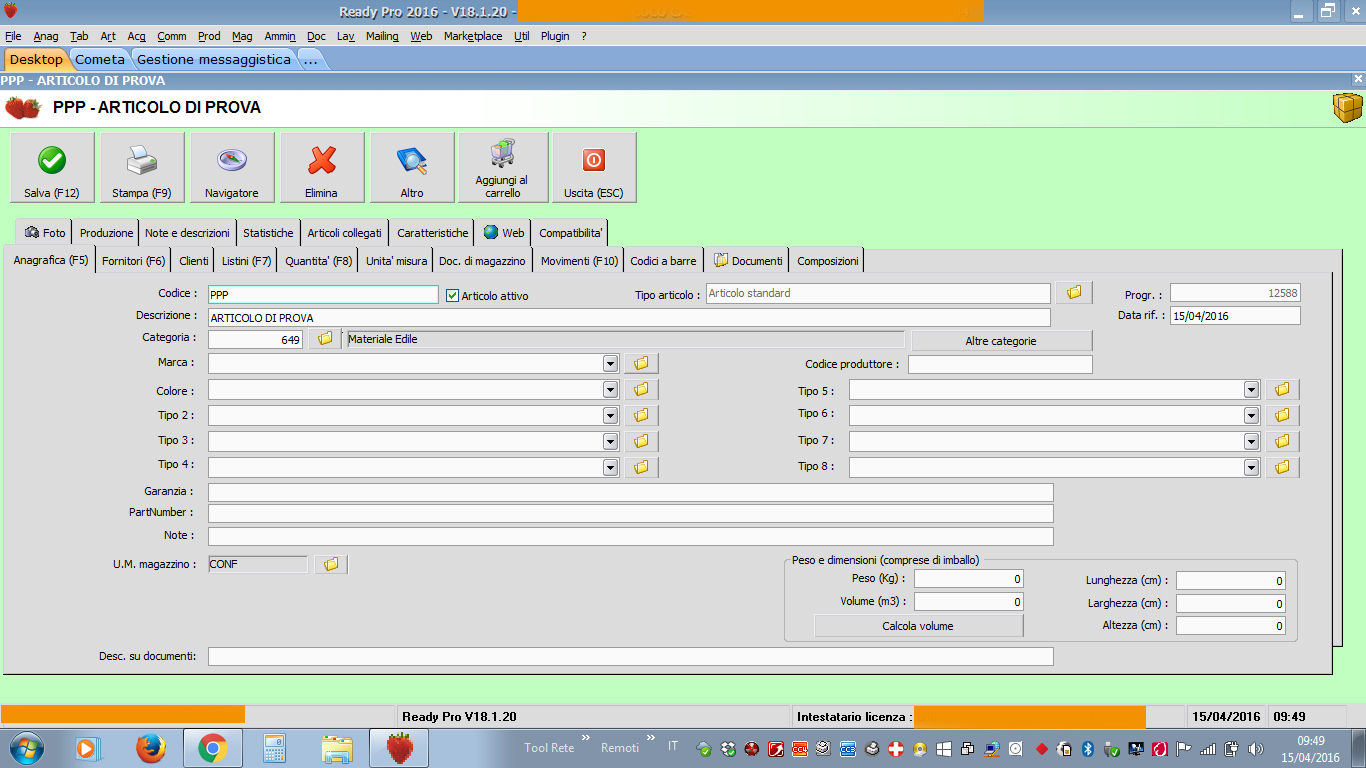Click folder icon beside Colore field
The width and height of the screenshot is (1366, 768).
(642, 389)
